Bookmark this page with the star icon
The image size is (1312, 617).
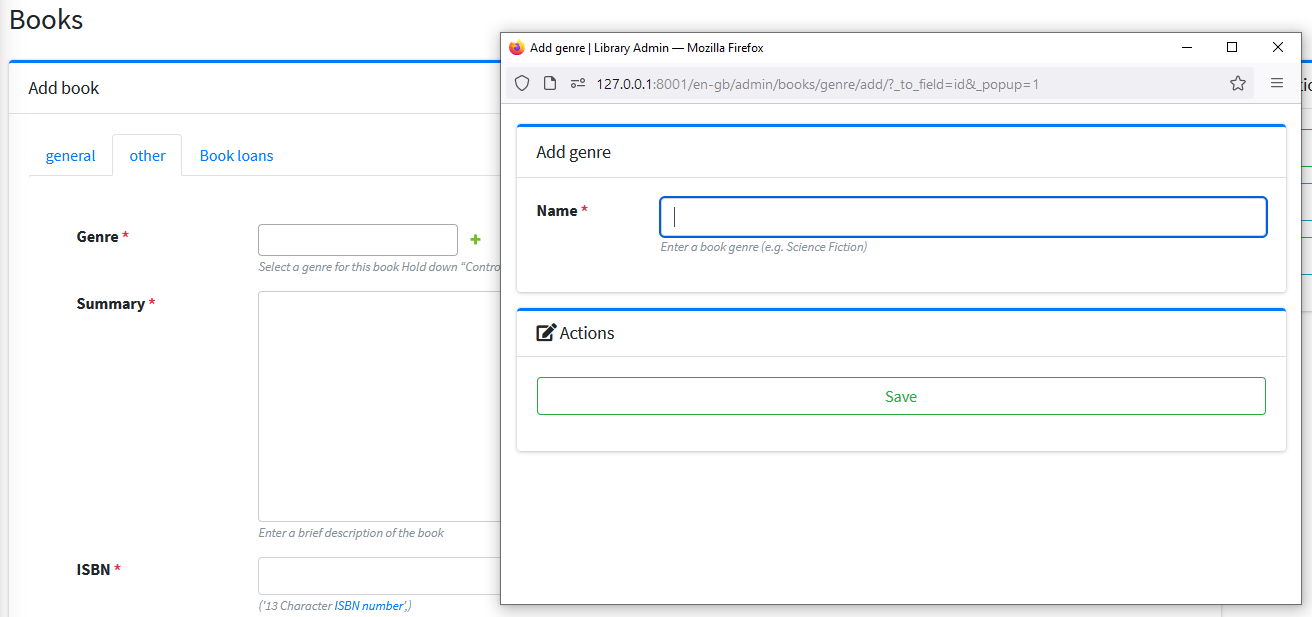1238,84
